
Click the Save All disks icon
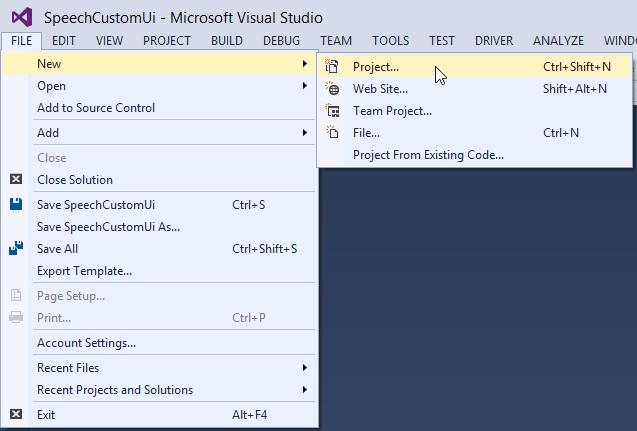[x=15, y=249]
